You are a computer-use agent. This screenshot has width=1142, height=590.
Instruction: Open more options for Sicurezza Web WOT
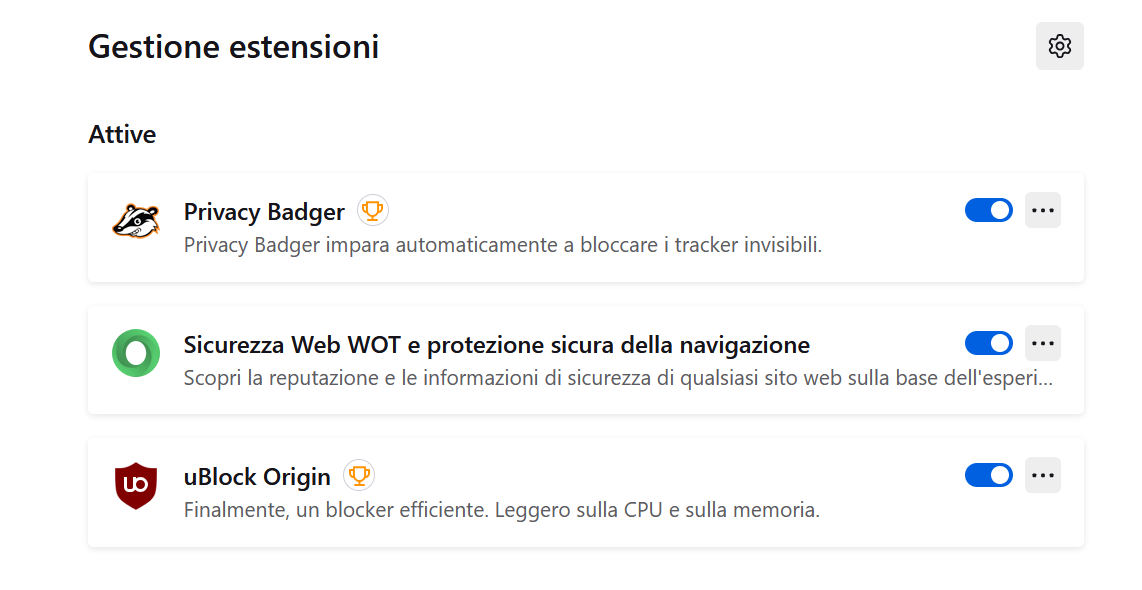1043,343
